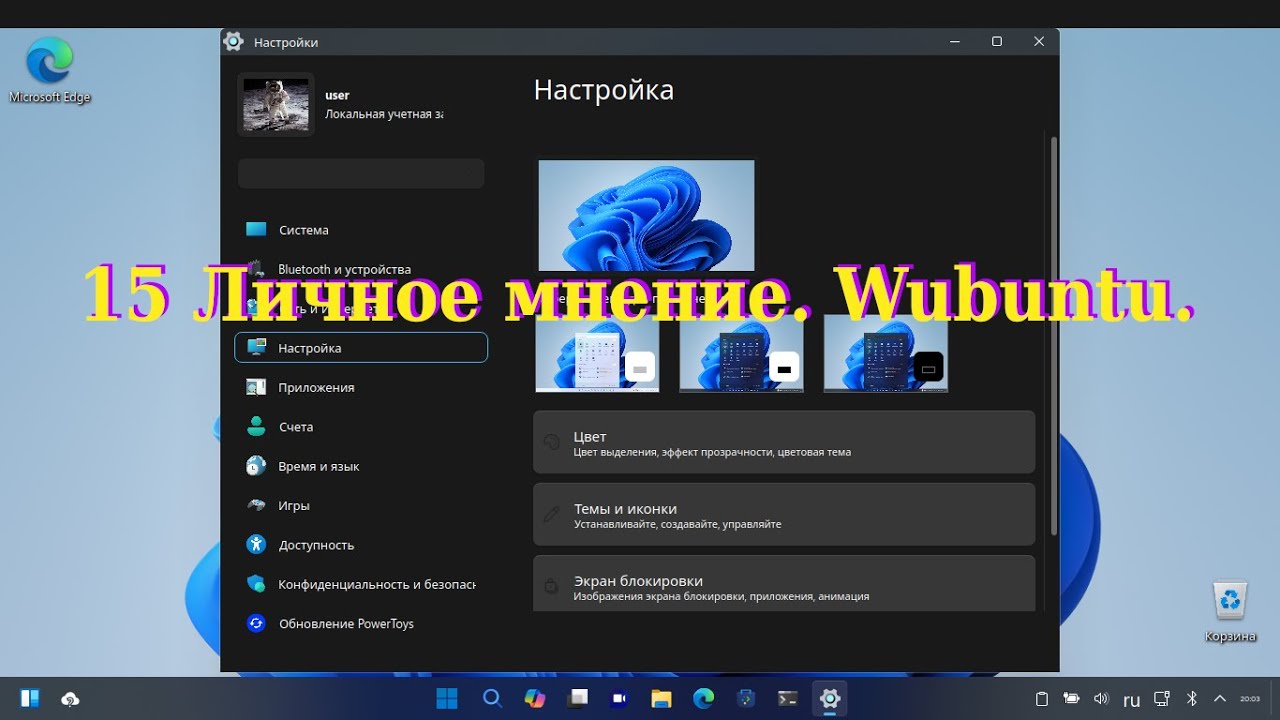
Task: Open Темы и иконки card
Action: 784,514
